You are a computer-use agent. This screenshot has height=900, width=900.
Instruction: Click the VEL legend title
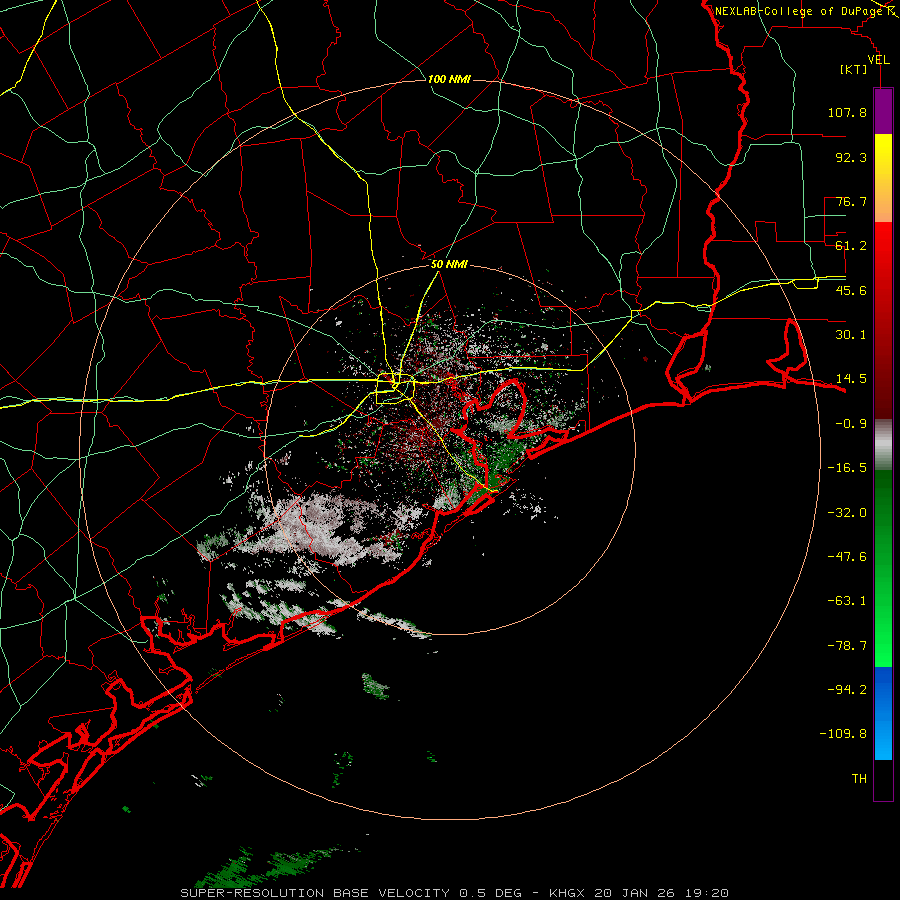coord(878,60)
